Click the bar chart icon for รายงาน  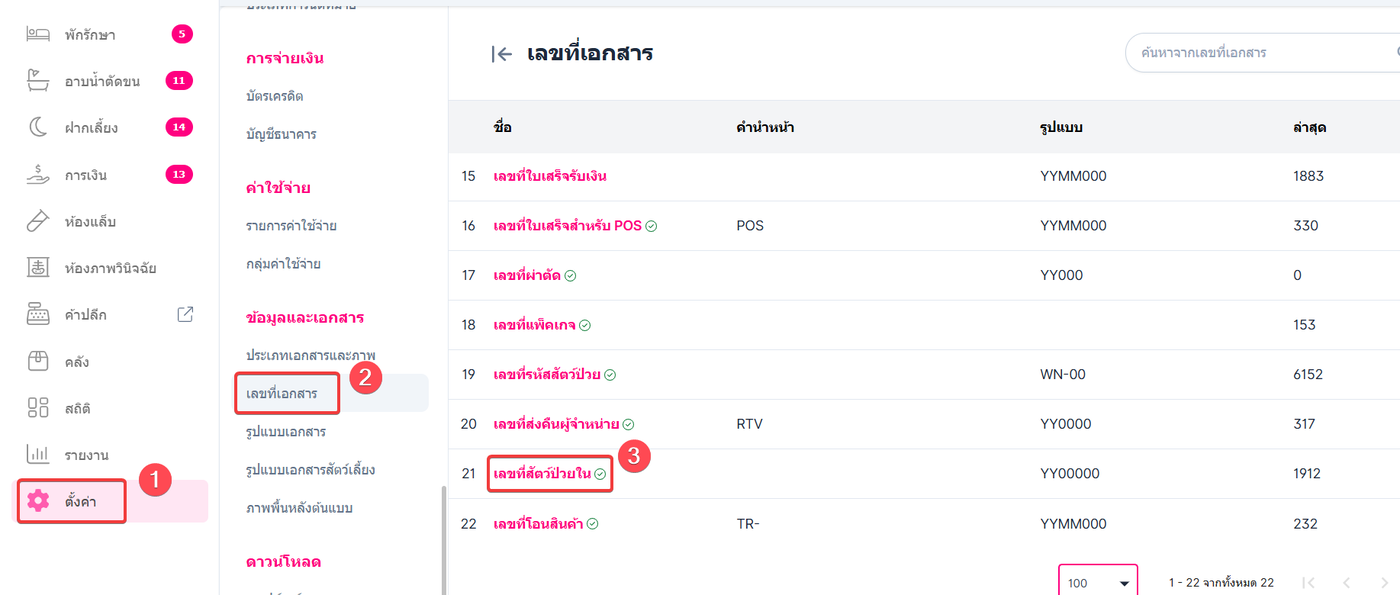click(x=38, y=455)
